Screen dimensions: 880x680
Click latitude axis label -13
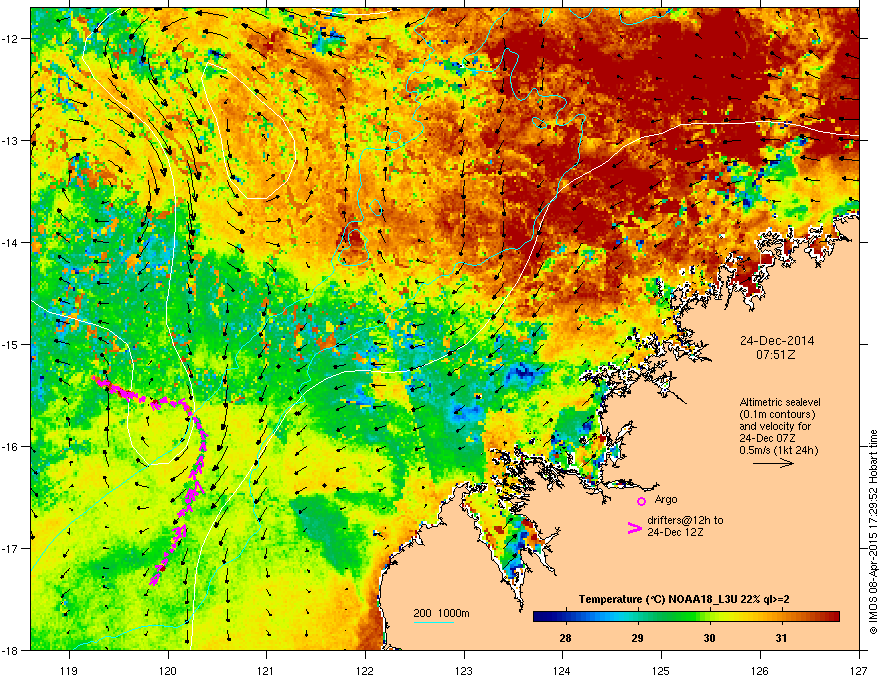coord(11,140)
